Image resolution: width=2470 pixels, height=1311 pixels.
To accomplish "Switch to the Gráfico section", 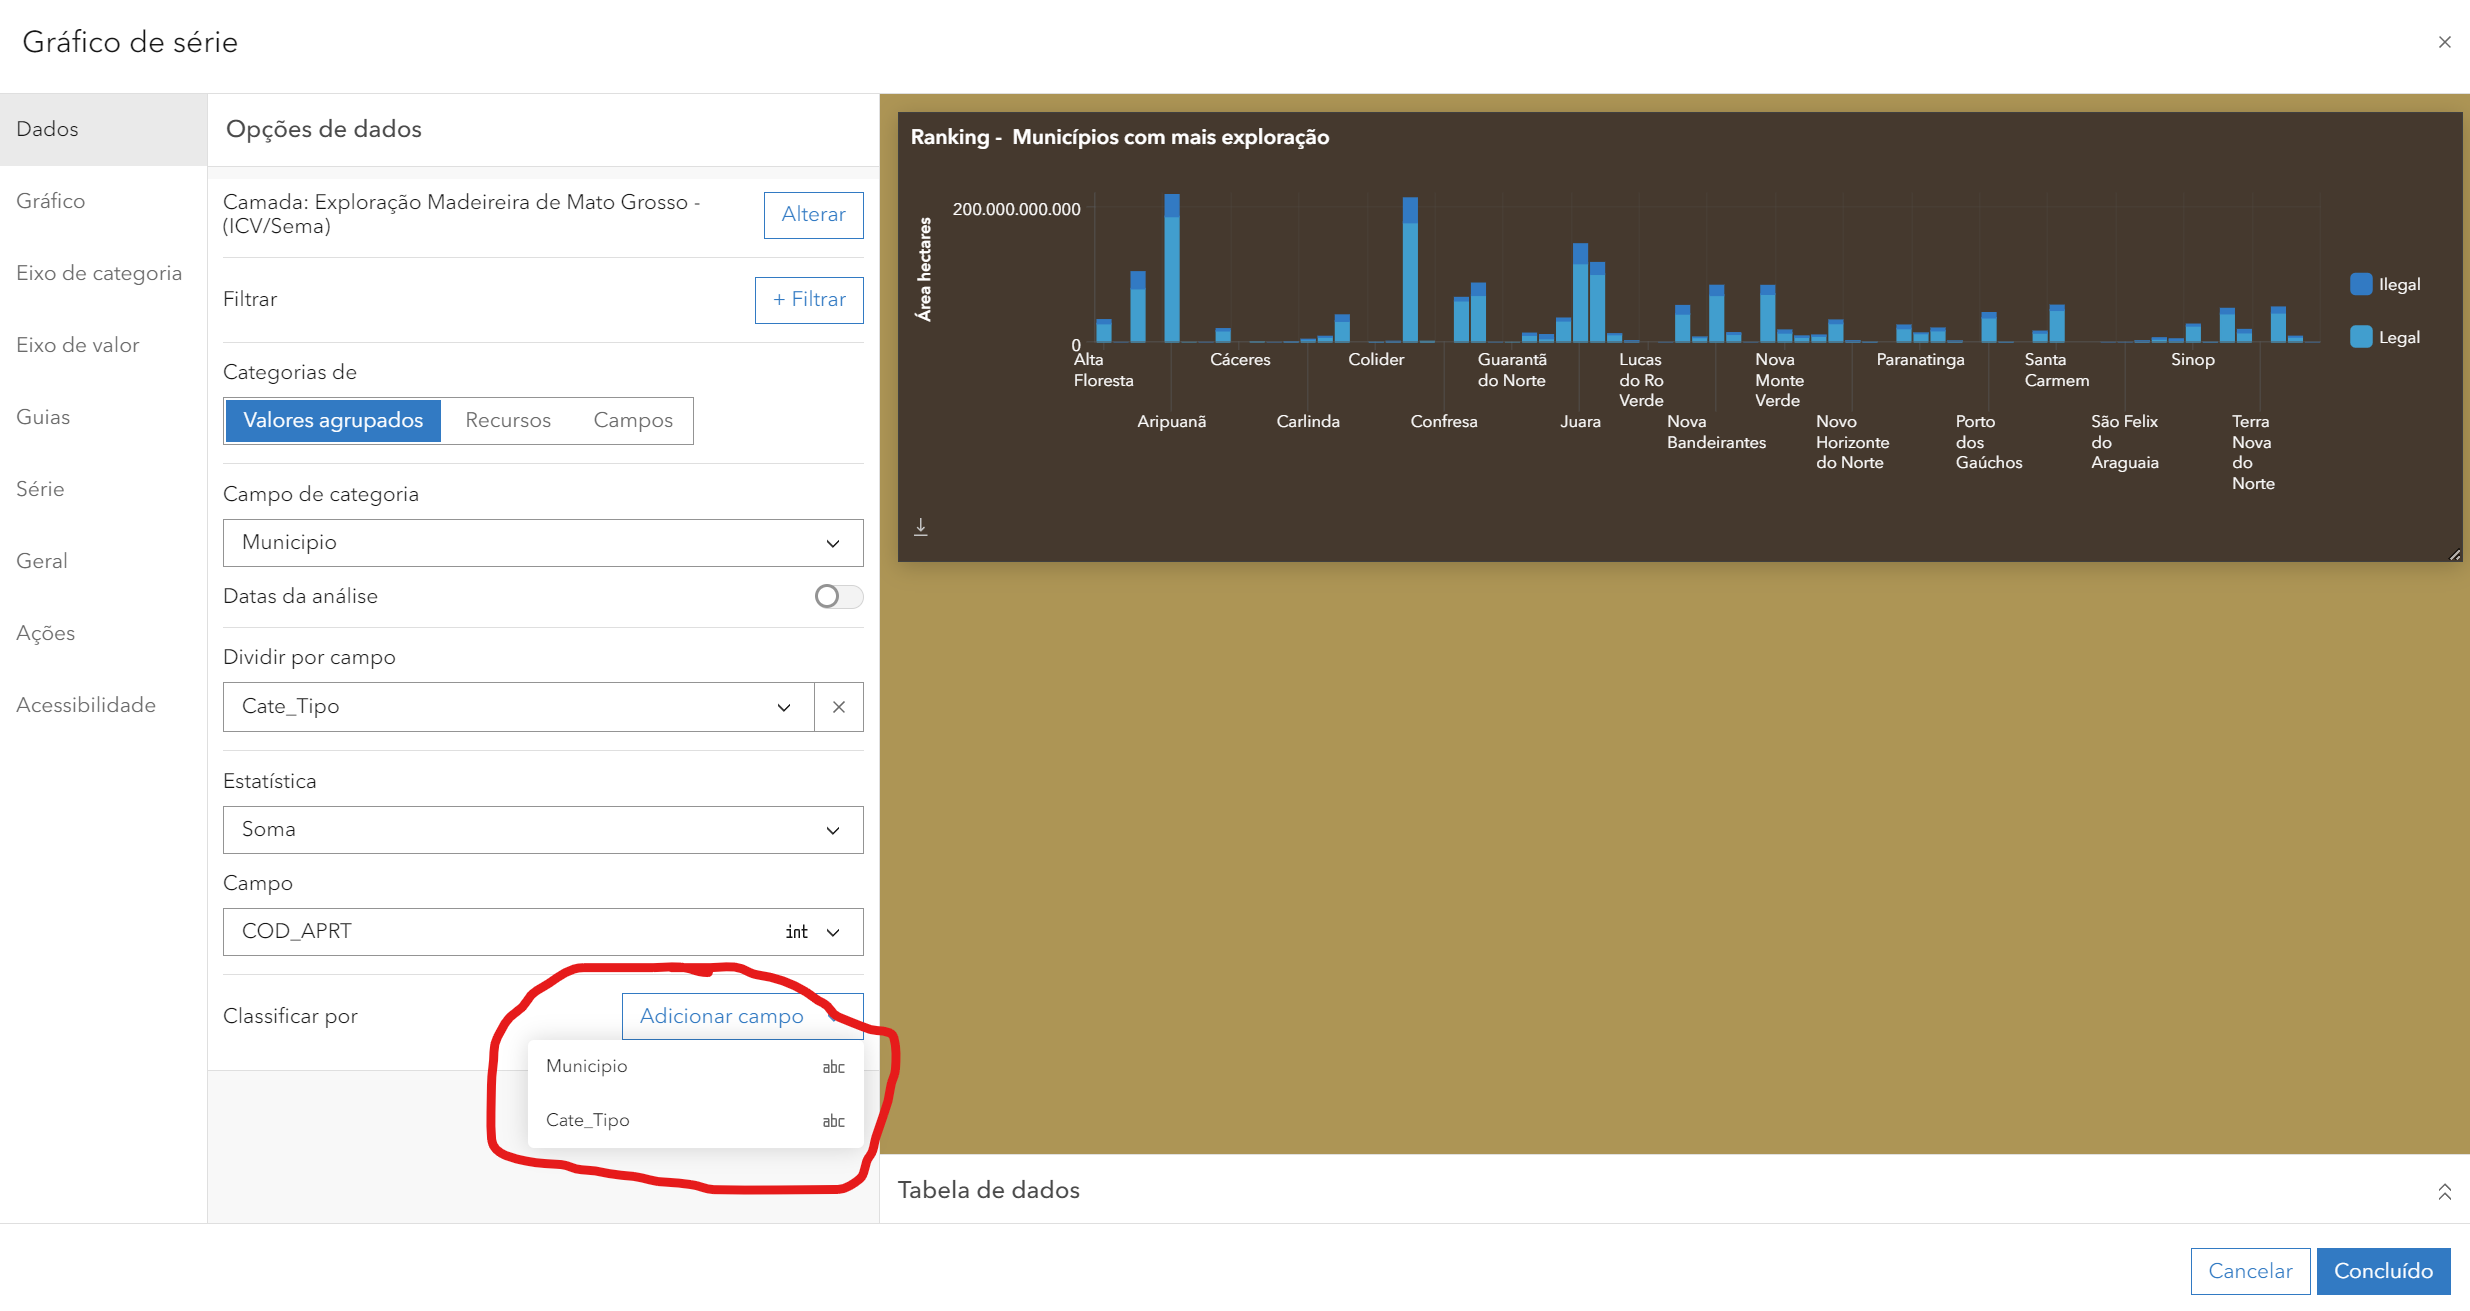I will pyautogui.click(x=50, y=200).
